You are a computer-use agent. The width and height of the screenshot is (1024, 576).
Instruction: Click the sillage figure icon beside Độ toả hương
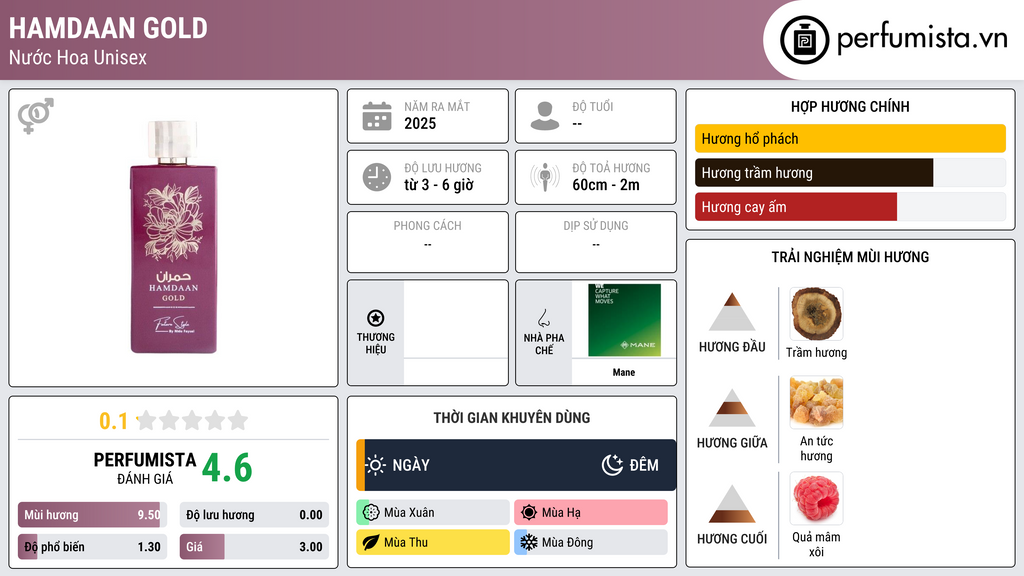545,177
